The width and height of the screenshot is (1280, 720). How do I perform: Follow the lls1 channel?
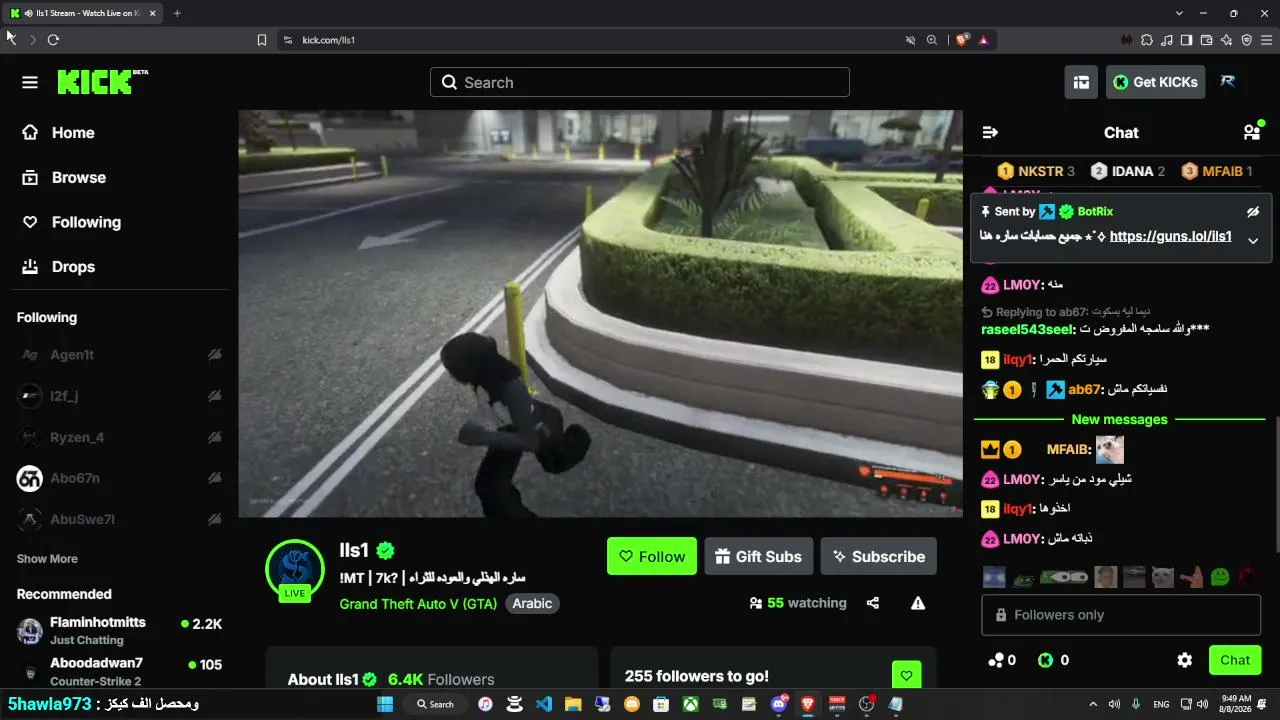point(652,556)
